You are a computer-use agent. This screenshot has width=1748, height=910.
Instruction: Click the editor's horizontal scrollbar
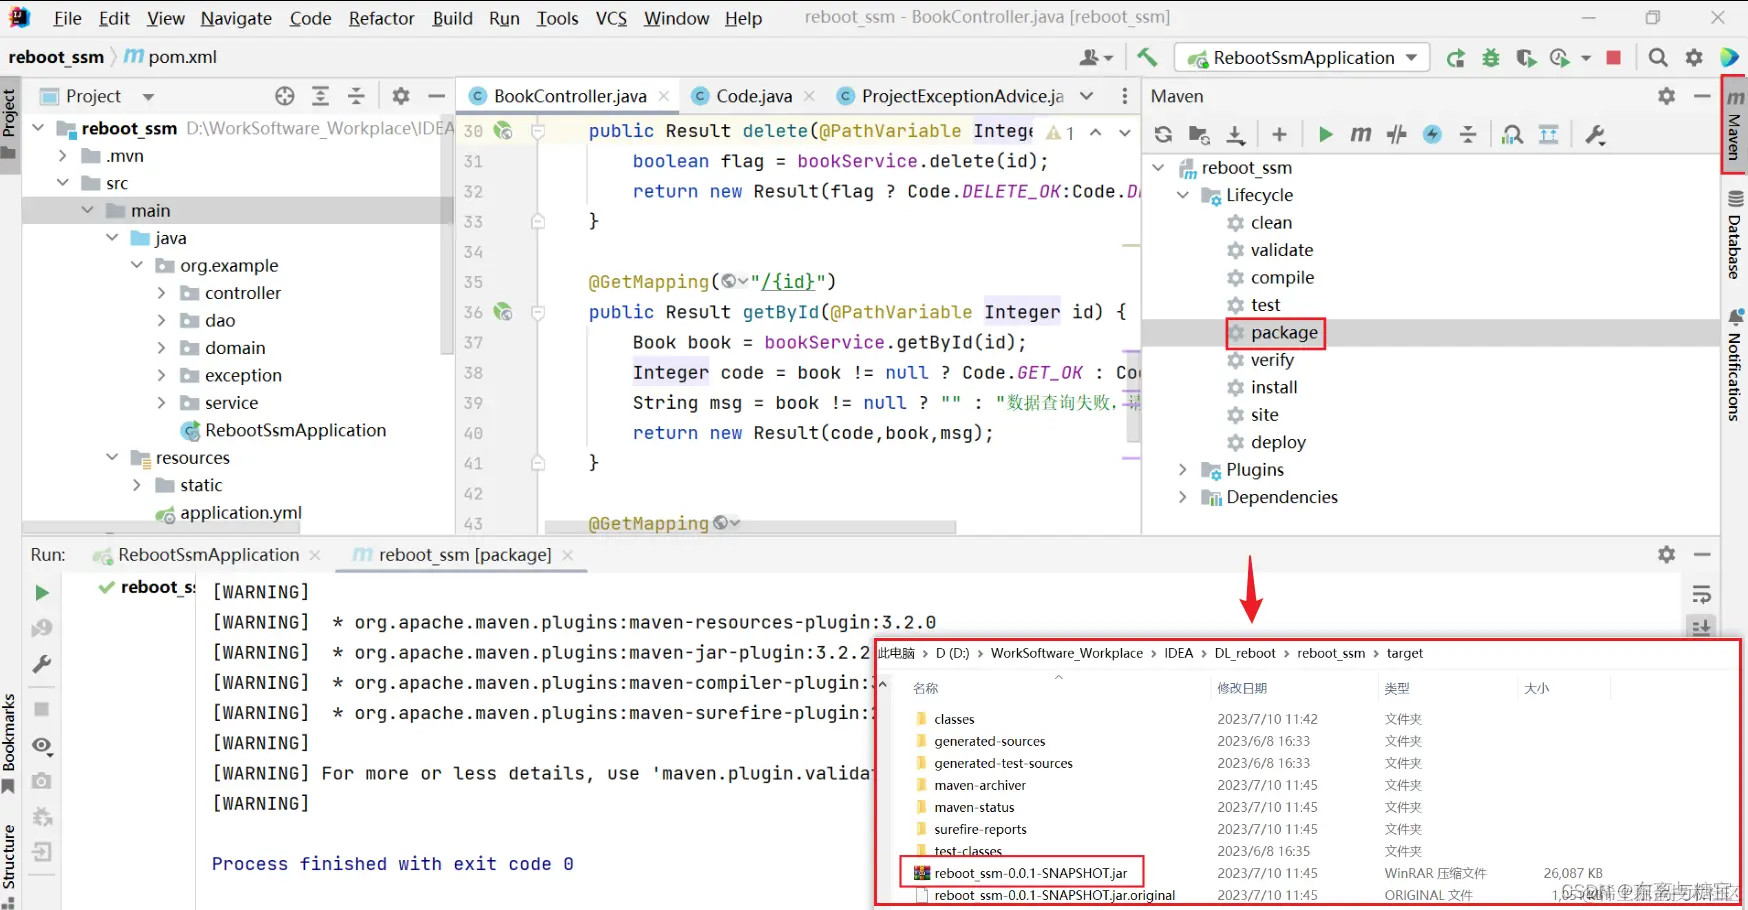(750, 527)
